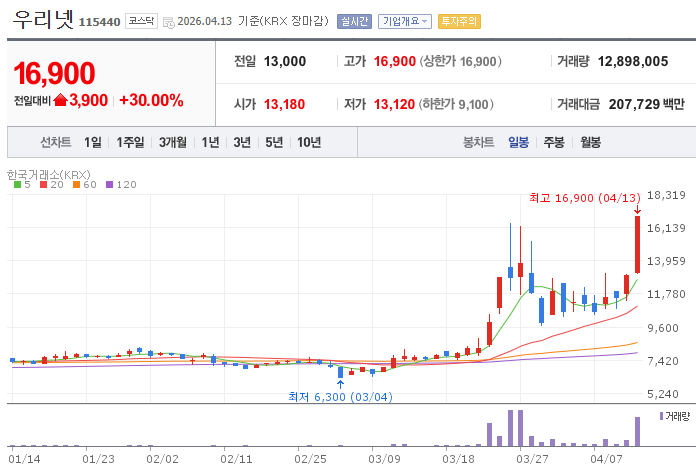Click the 코스닥 market label
This screenshot has width=696, height=470.
pyautogui.click(x=141, y=21)
